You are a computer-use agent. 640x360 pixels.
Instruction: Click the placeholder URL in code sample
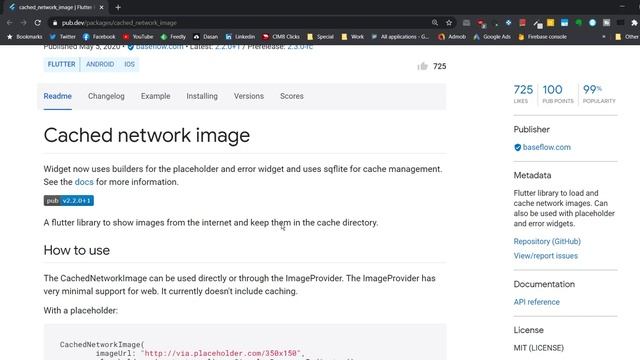coord(222,353)
